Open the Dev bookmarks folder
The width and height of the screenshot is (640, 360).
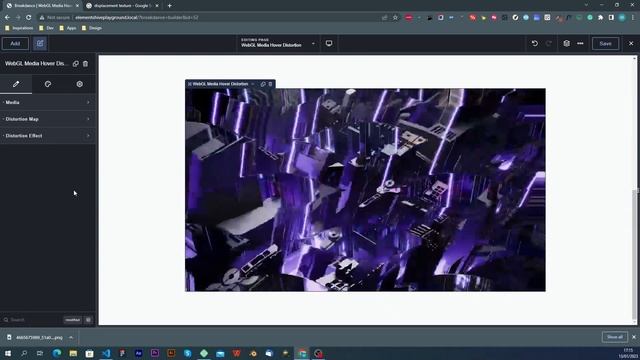[46, 28]
